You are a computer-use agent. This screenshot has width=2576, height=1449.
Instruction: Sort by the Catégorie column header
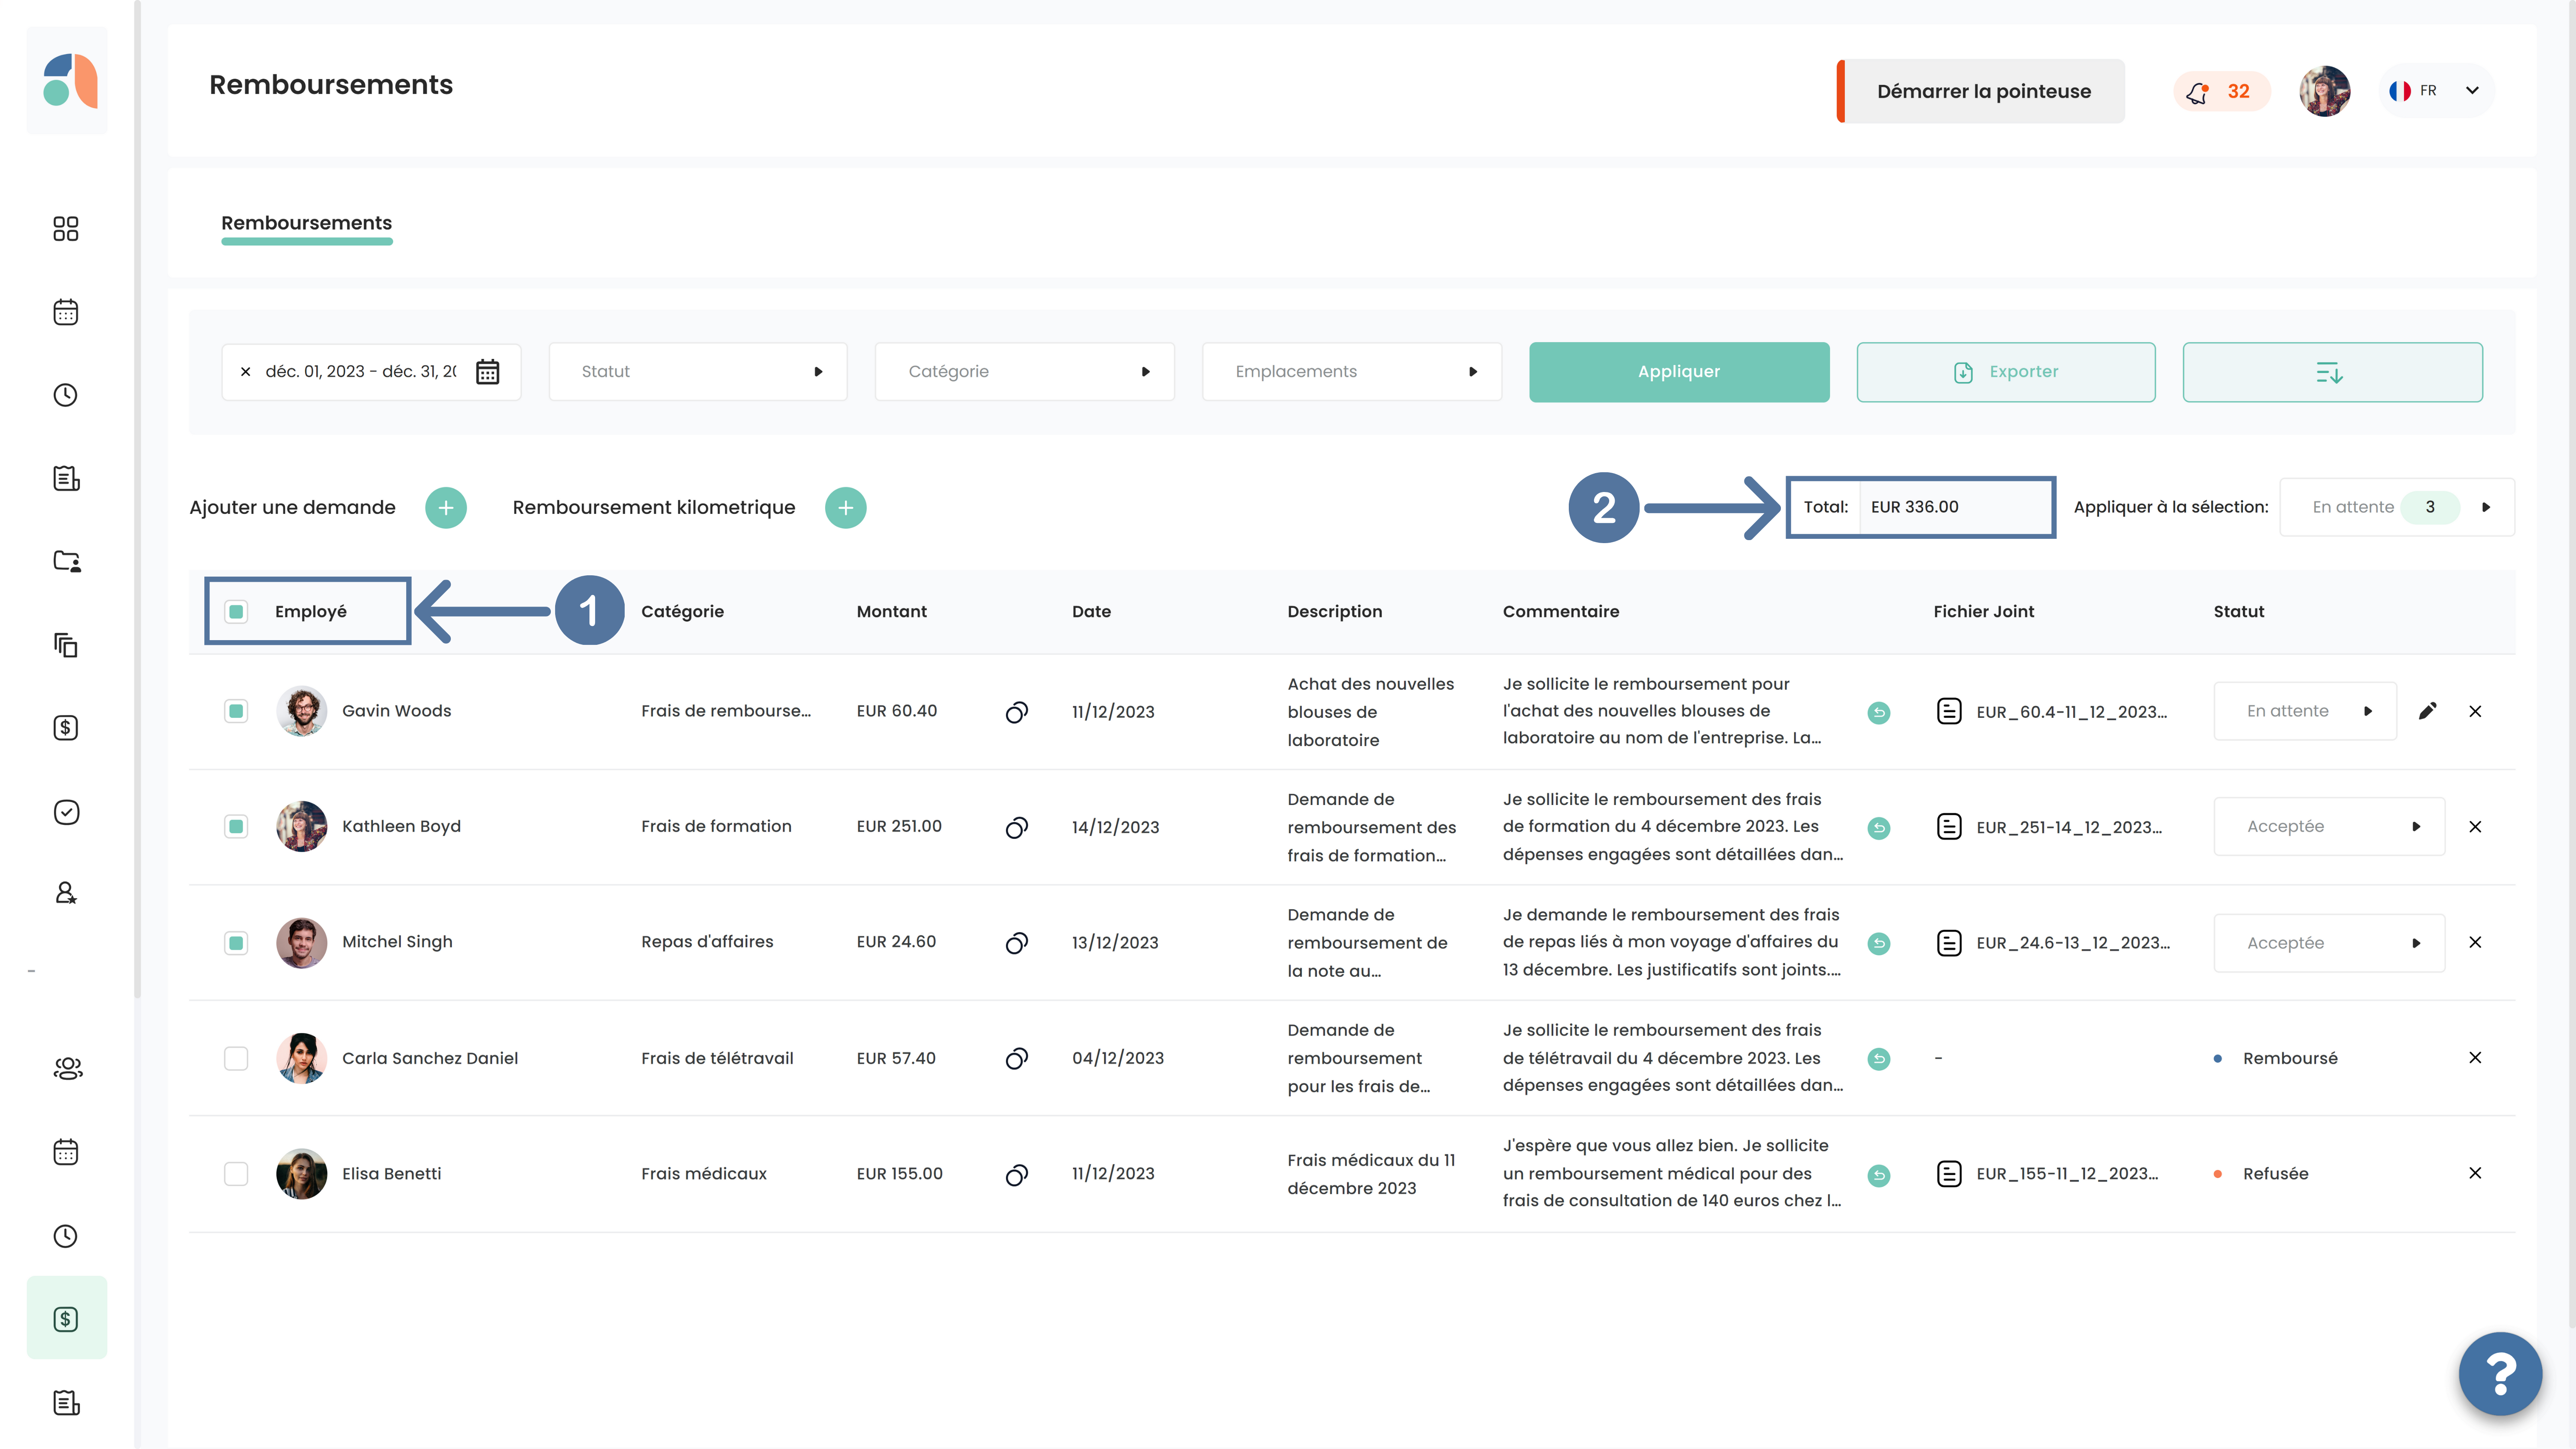[682, 611]
